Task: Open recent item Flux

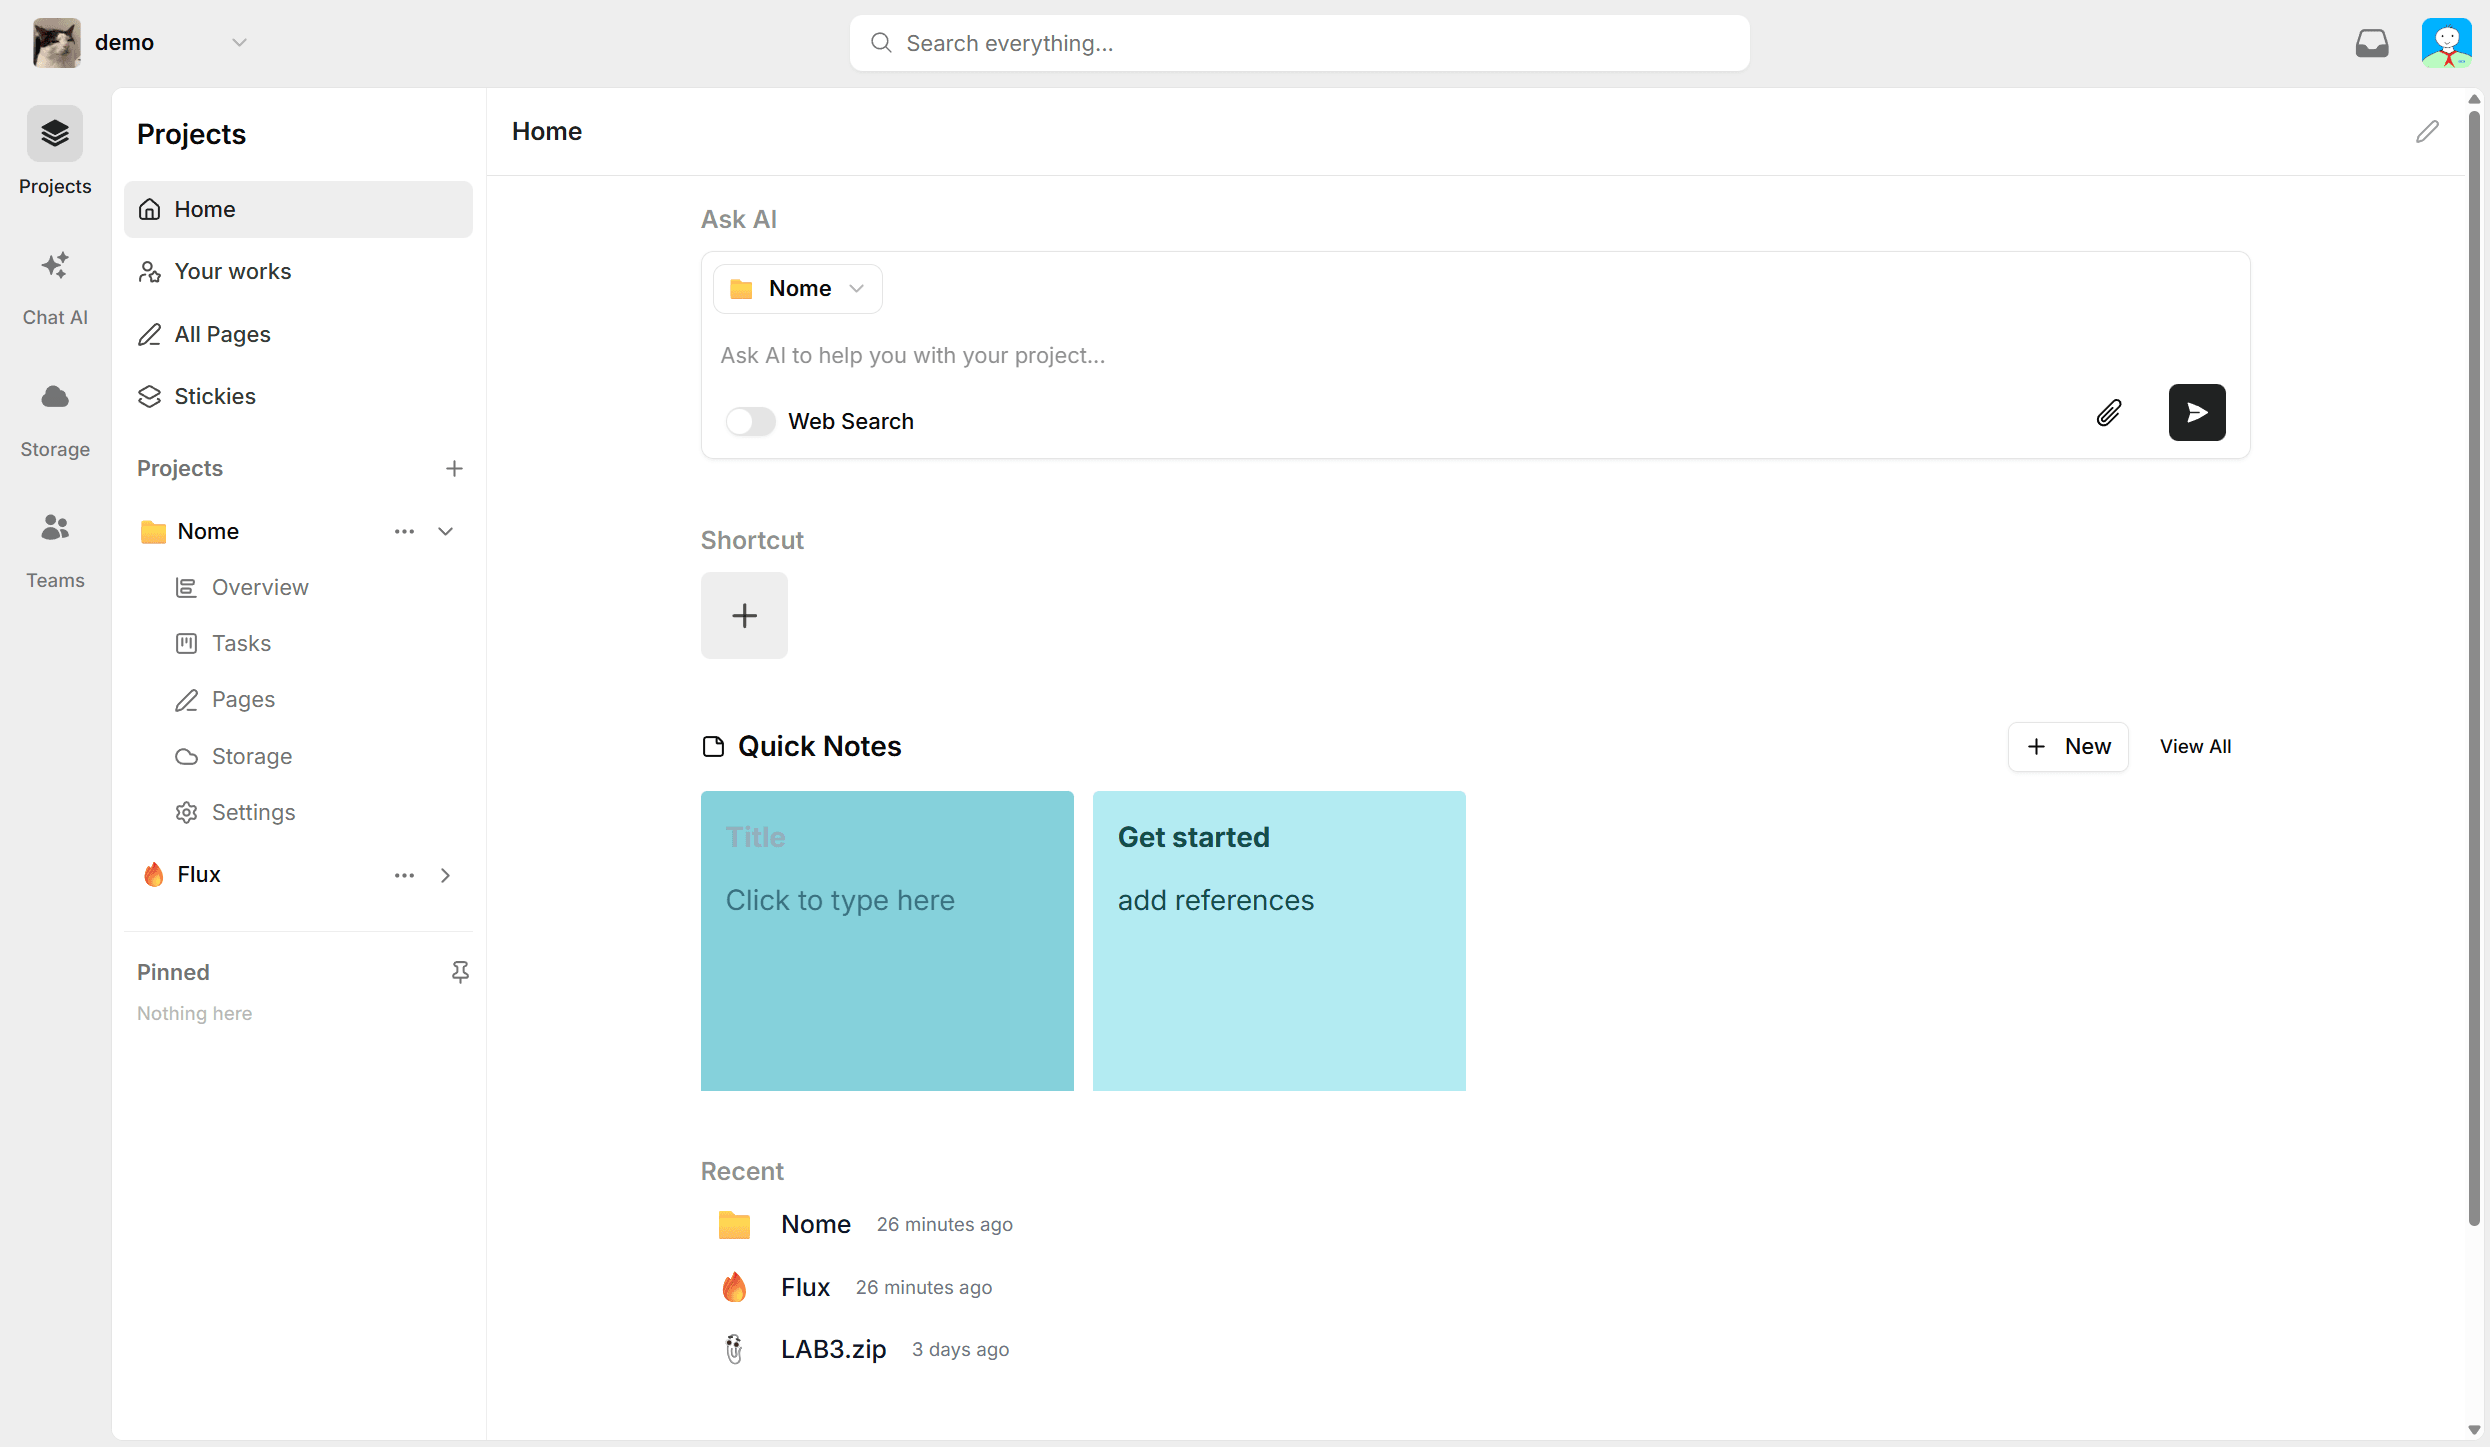Action: 806,1287
